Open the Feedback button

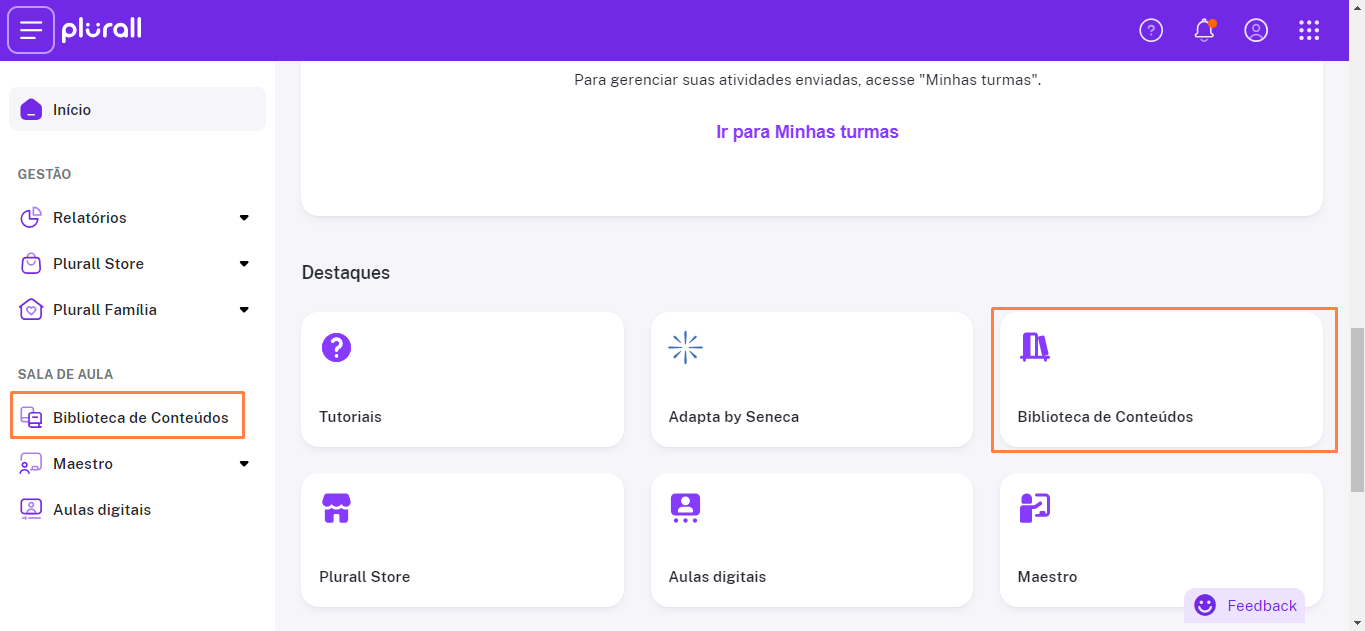tap(1245, 605)
